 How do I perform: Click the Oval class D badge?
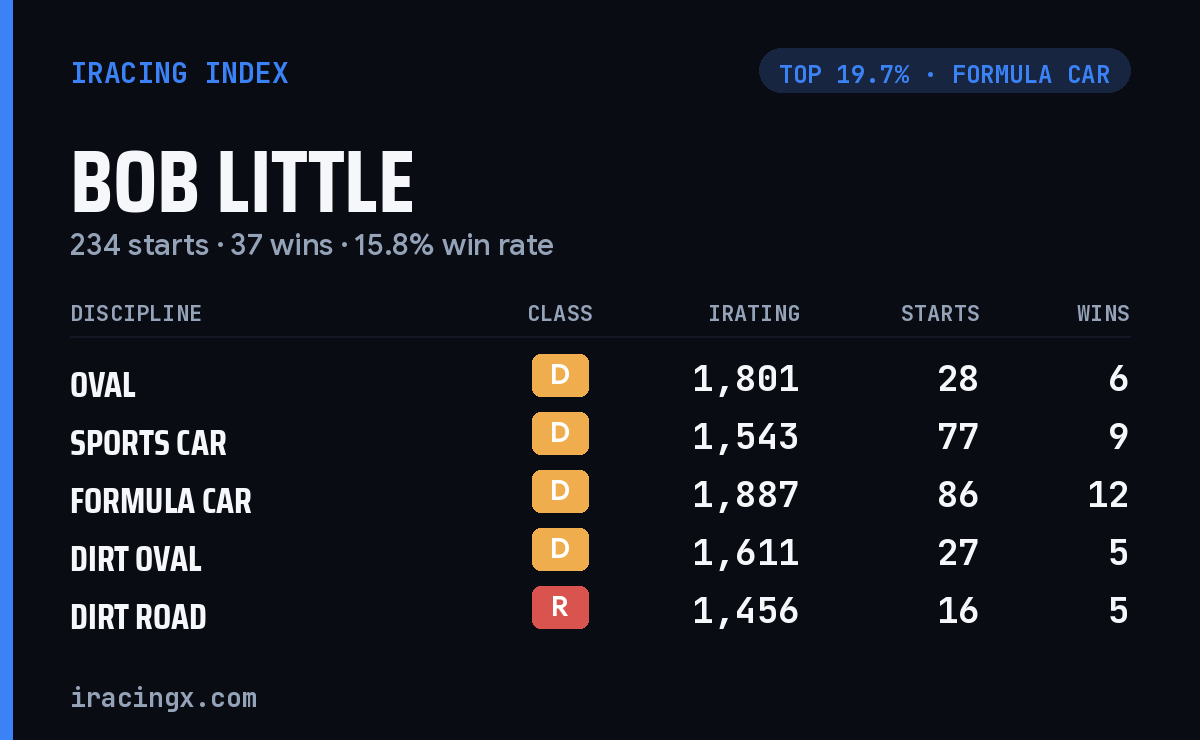pyautogui.click(x=560, y=376)
